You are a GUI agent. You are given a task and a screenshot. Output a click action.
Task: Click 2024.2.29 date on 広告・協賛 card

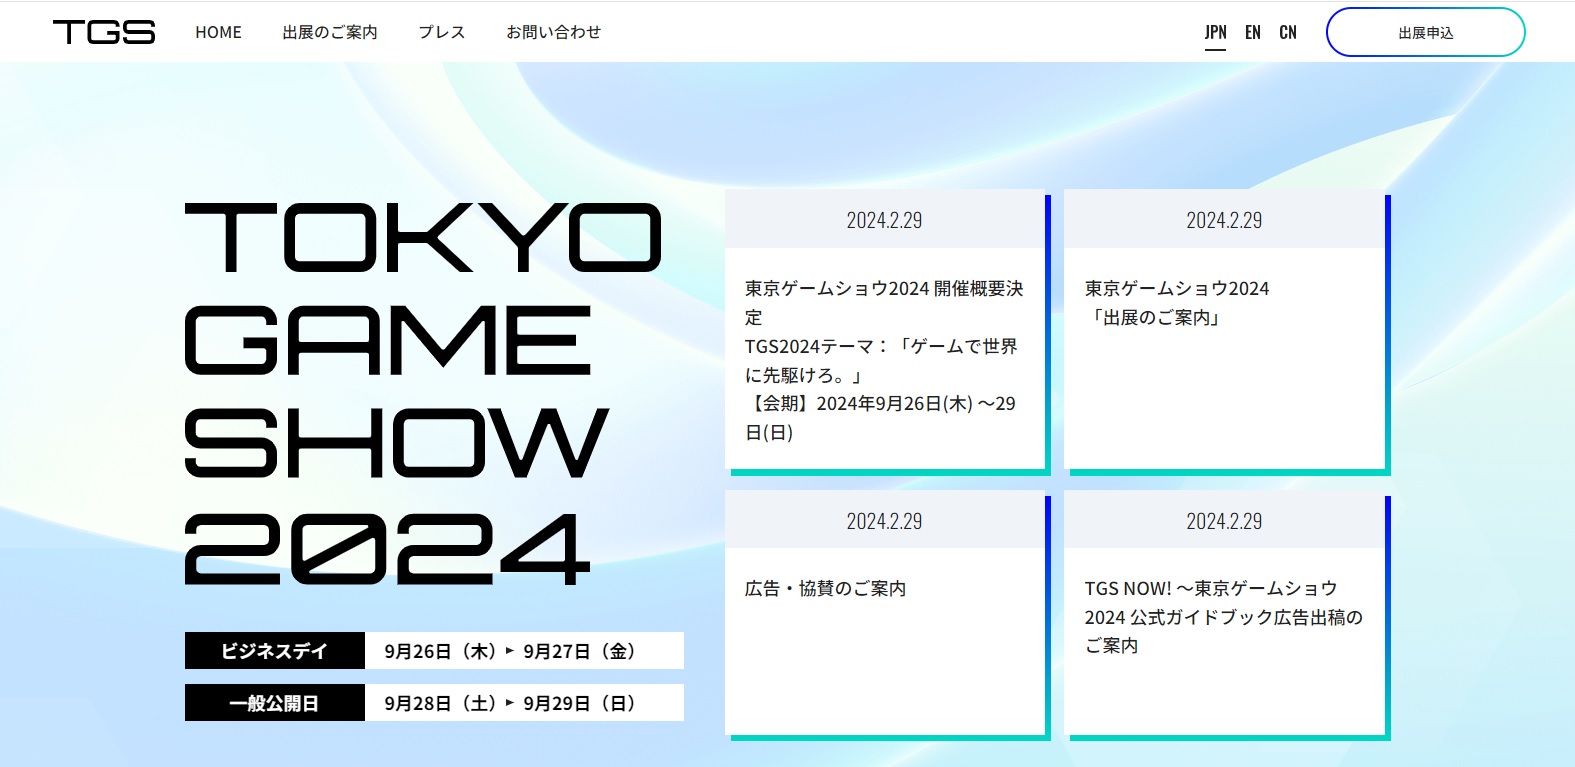pyautogui.click(x=885, y=521)
